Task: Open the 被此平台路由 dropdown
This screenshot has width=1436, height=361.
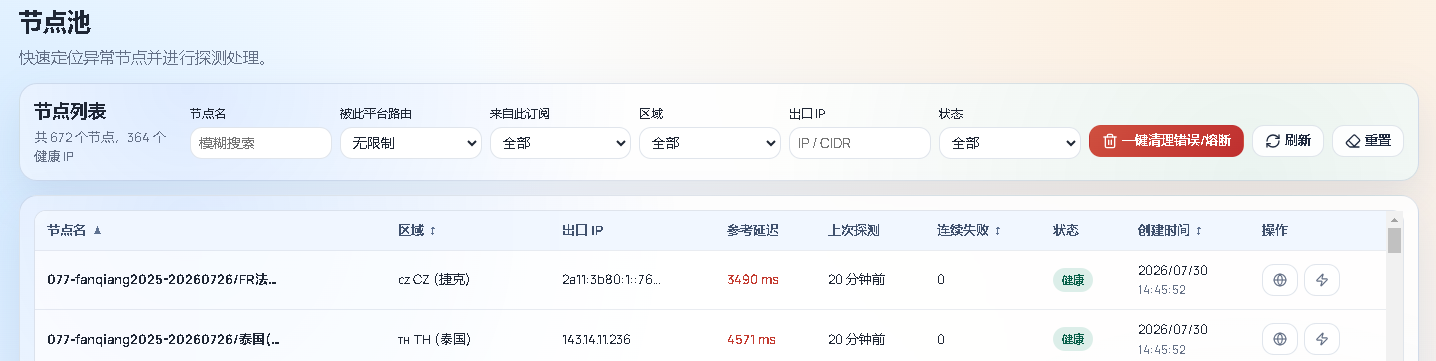Action: (410, 143)
